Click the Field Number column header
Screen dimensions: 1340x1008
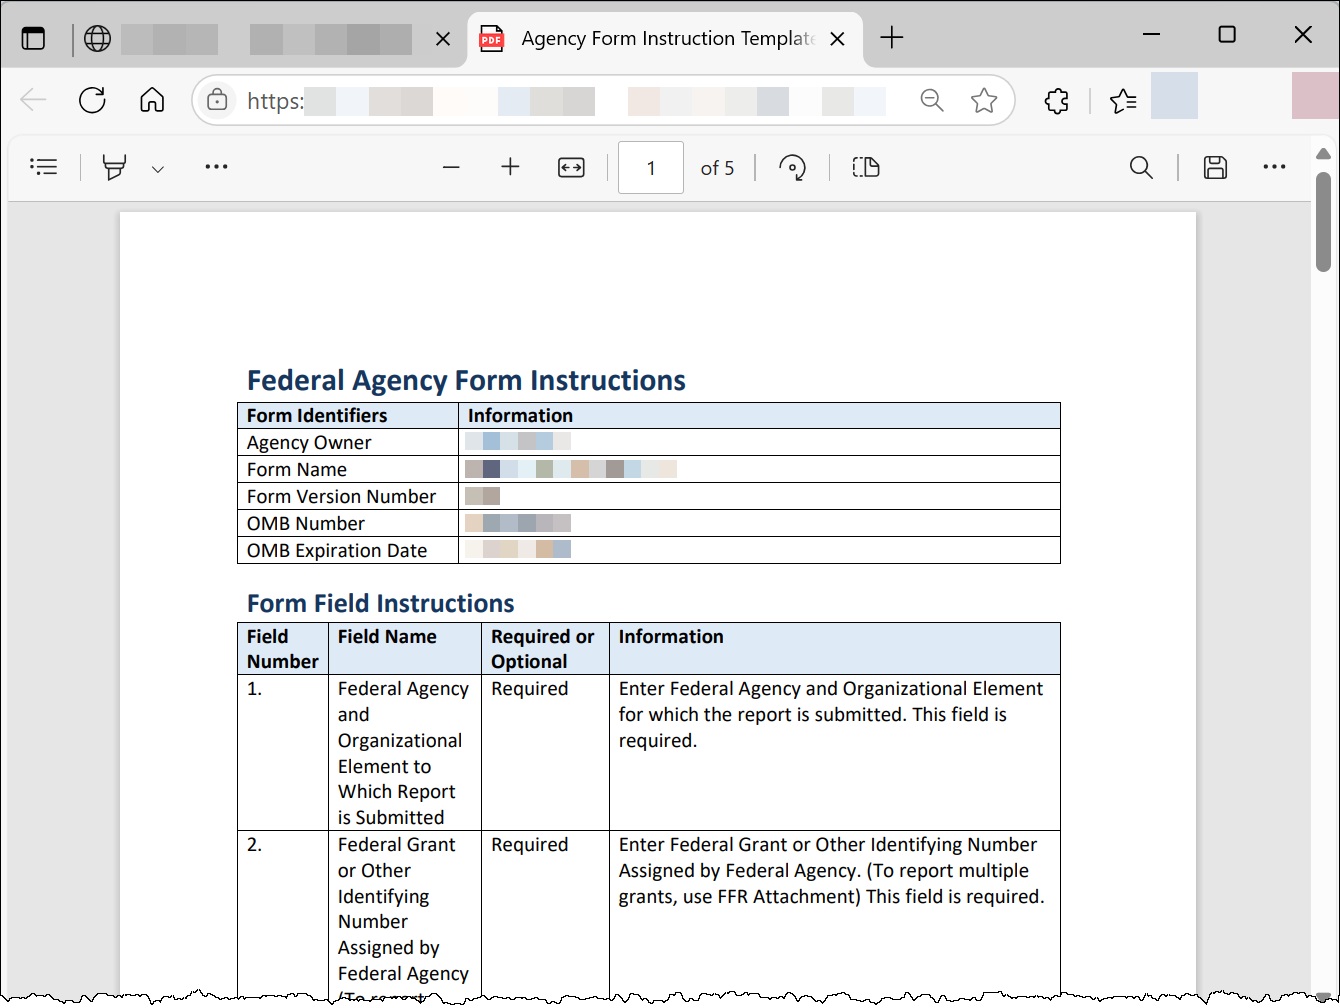283,648
